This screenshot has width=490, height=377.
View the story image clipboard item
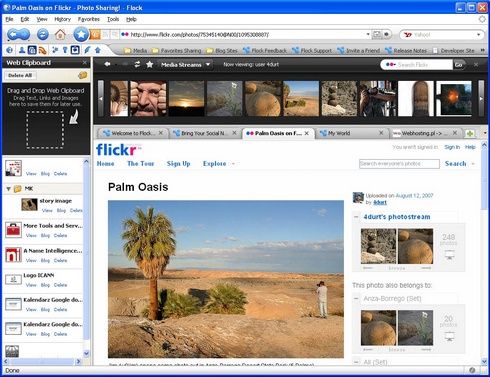tap(47, 210)
